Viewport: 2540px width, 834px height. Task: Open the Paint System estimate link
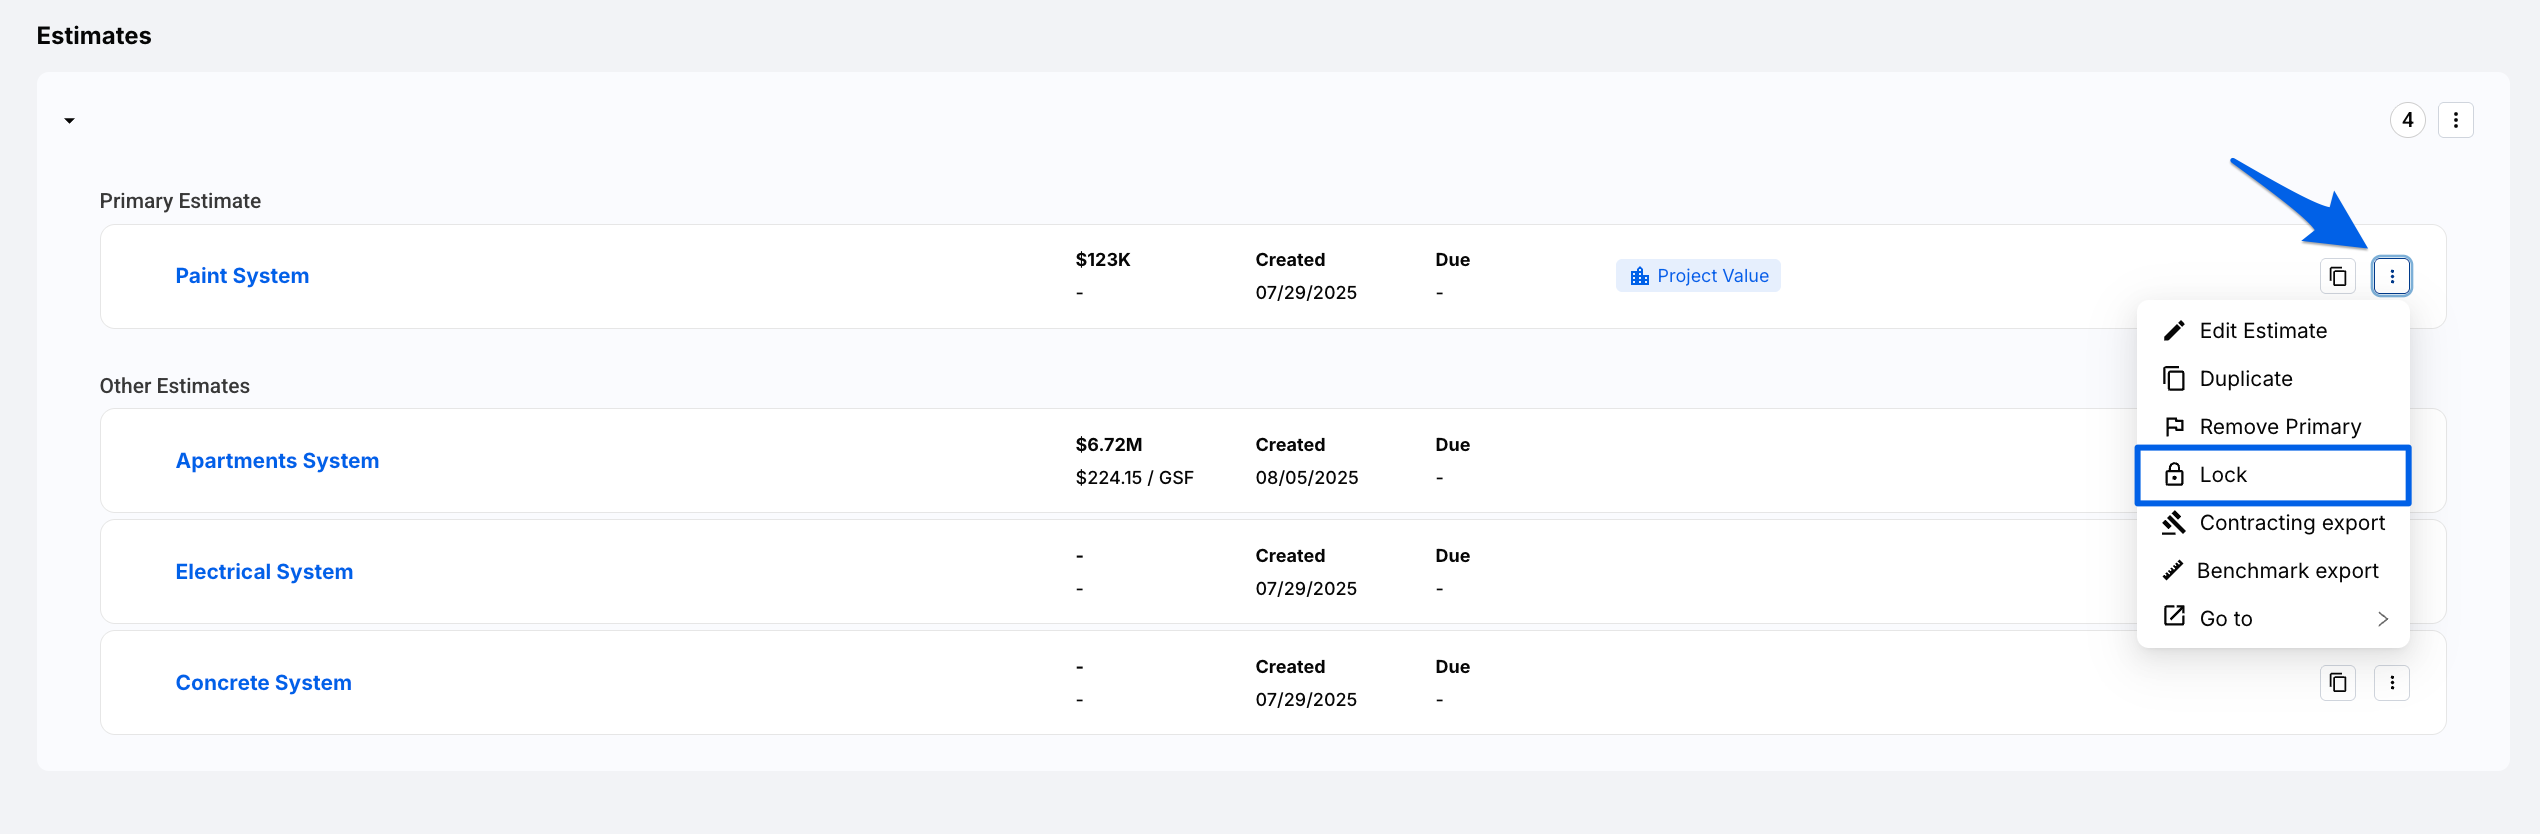[242, 276]
